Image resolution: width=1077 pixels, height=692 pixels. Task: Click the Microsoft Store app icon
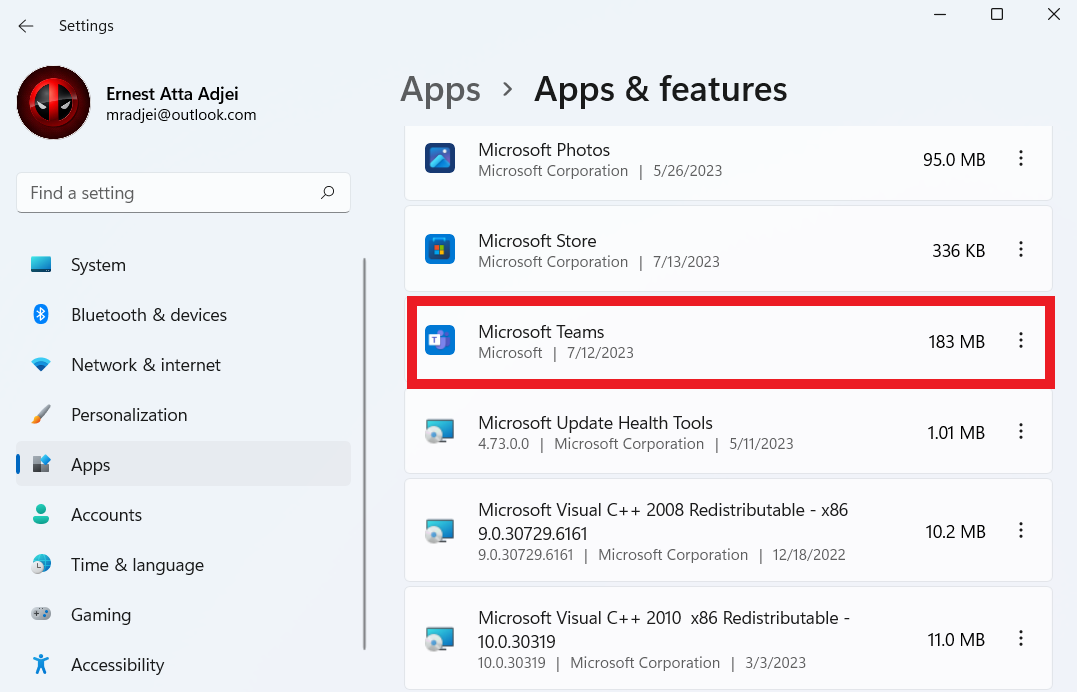(440, 249)
